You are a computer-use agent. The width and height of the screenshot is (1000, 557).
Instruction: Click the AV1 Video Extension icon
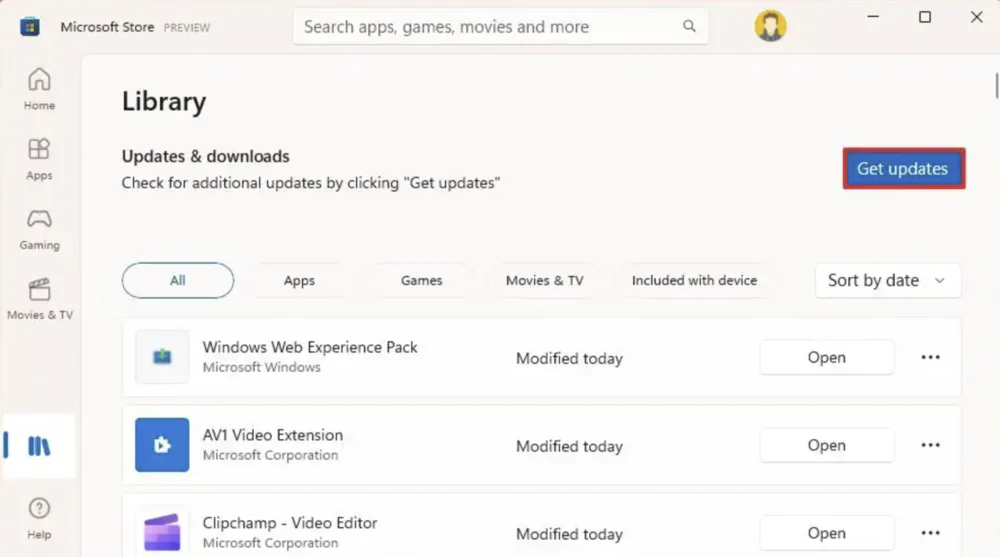coord(162,445)
